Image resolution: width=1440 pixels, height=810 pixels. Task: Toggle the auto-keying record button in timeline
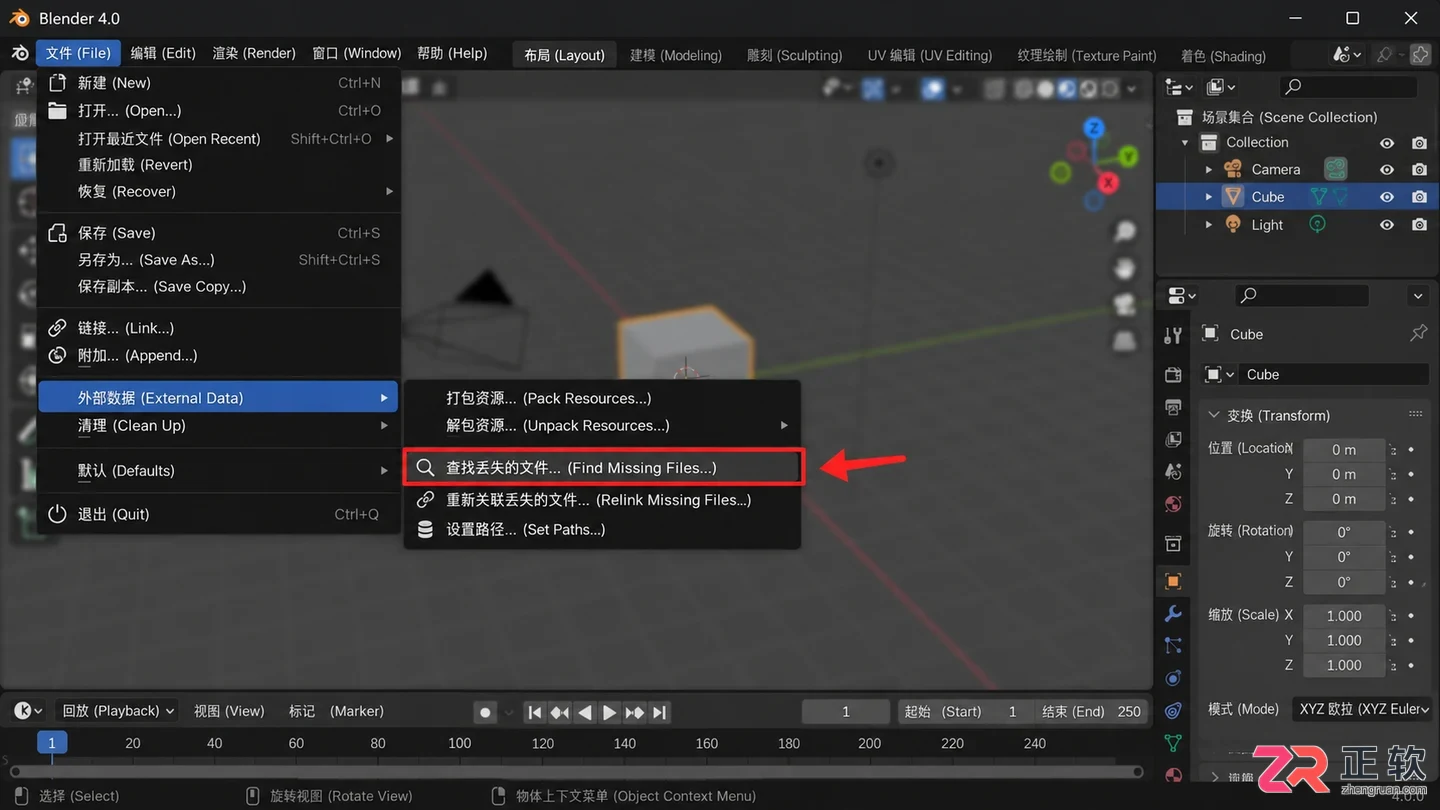click(x=485, y=712)
